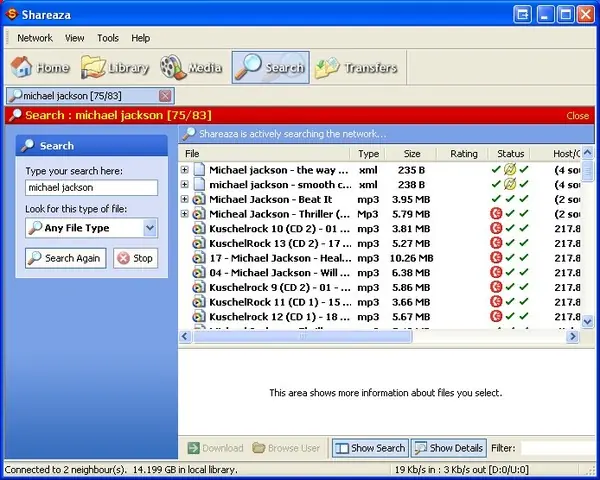Click the window mode switch button in title bar
Viewport: 600px width, 480px height.
[x=522, y=15]
